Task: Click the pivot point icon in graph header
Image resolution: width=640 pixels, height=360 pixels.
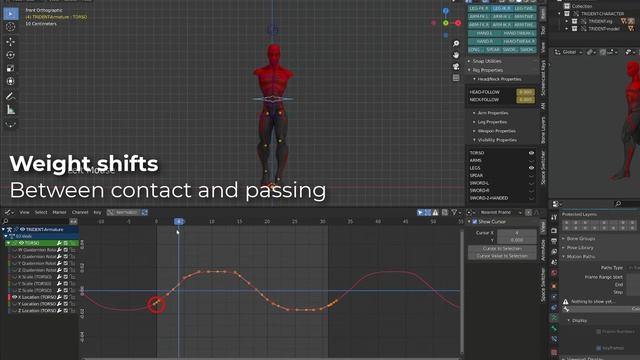Action: [469, 212]
